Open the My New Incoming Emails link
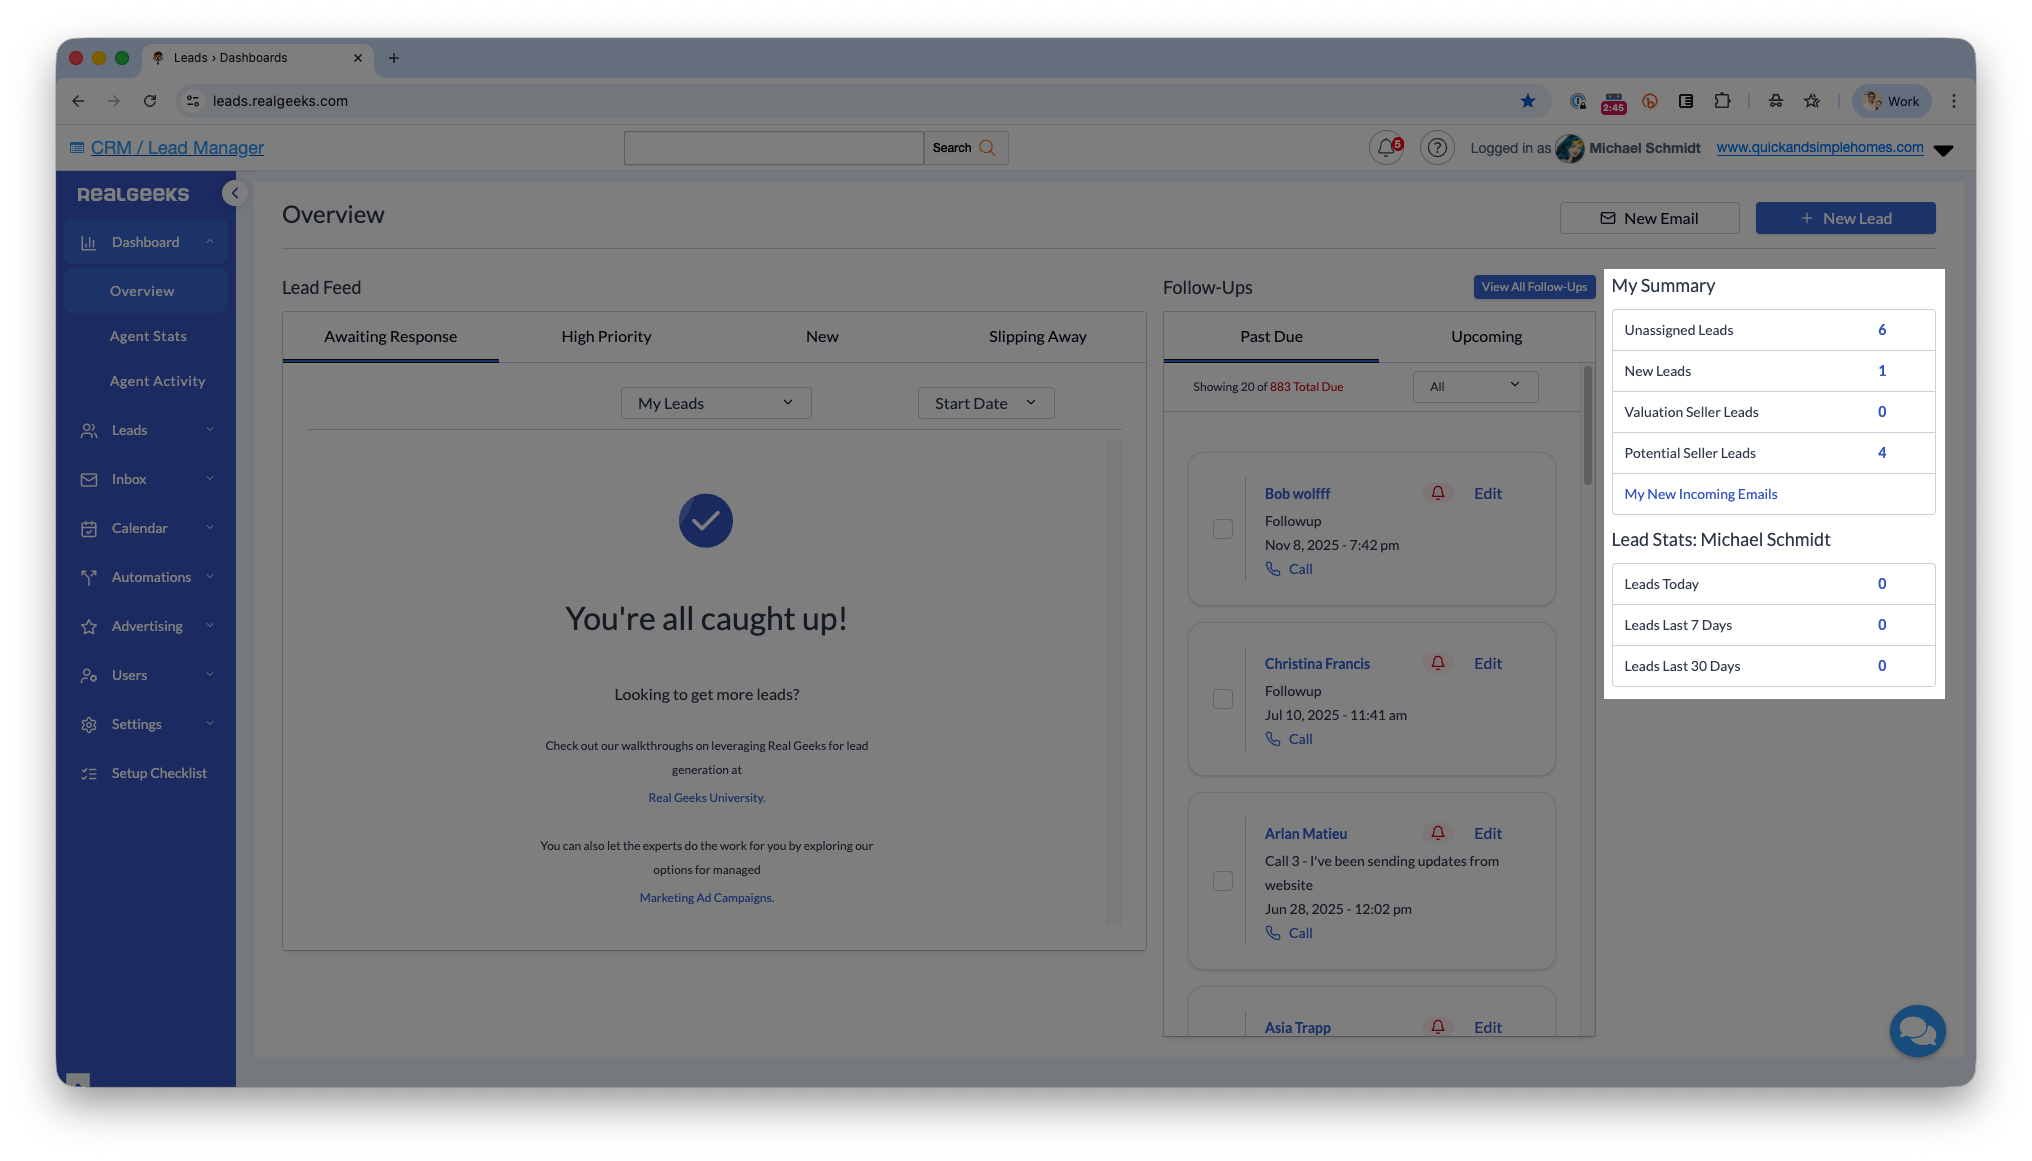This screenshot has width=2032, height=1161. click(x=1700, y=494)
